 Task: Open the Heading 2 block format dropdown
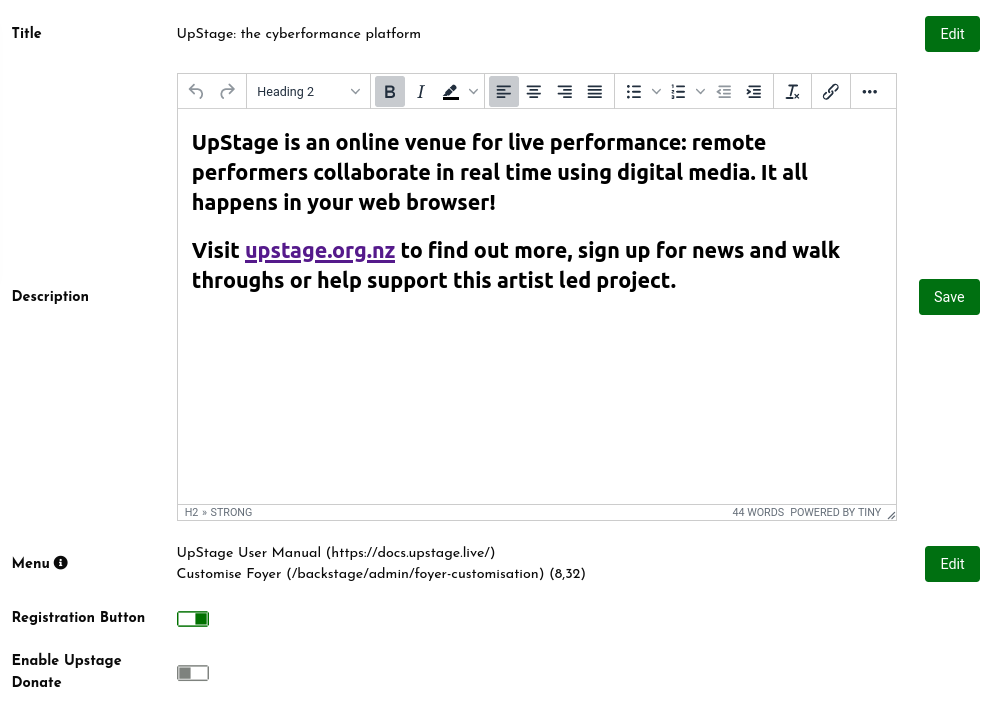click(x=308, y=92)
